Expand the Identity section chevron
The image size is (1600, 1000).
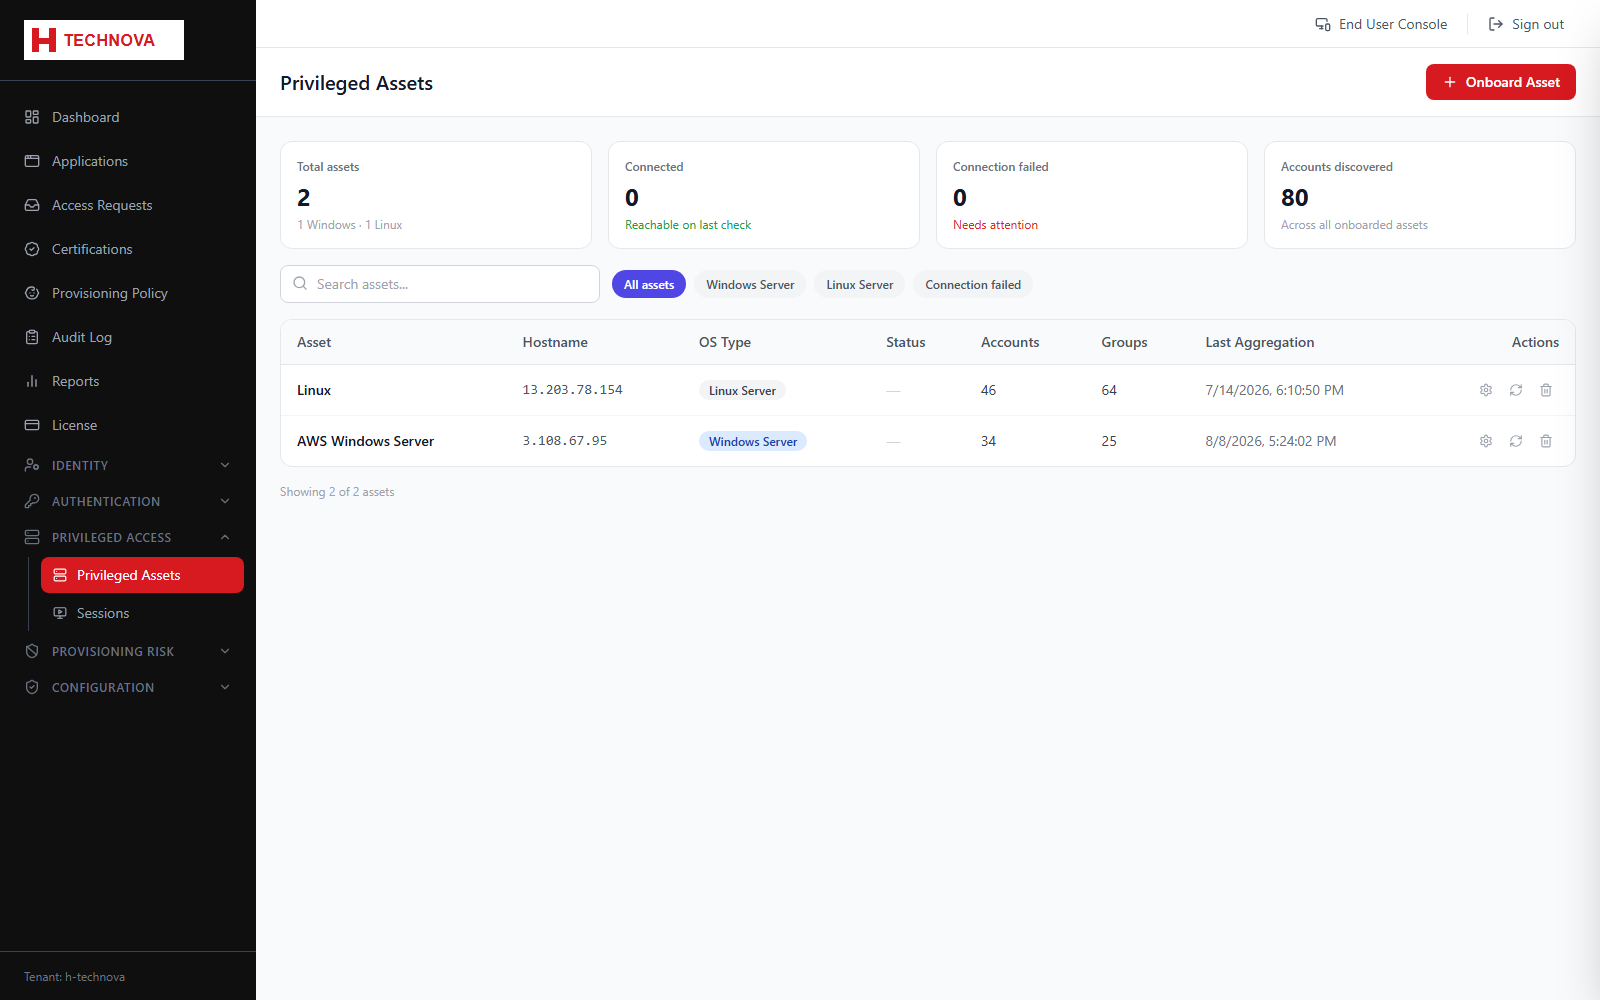225,465
